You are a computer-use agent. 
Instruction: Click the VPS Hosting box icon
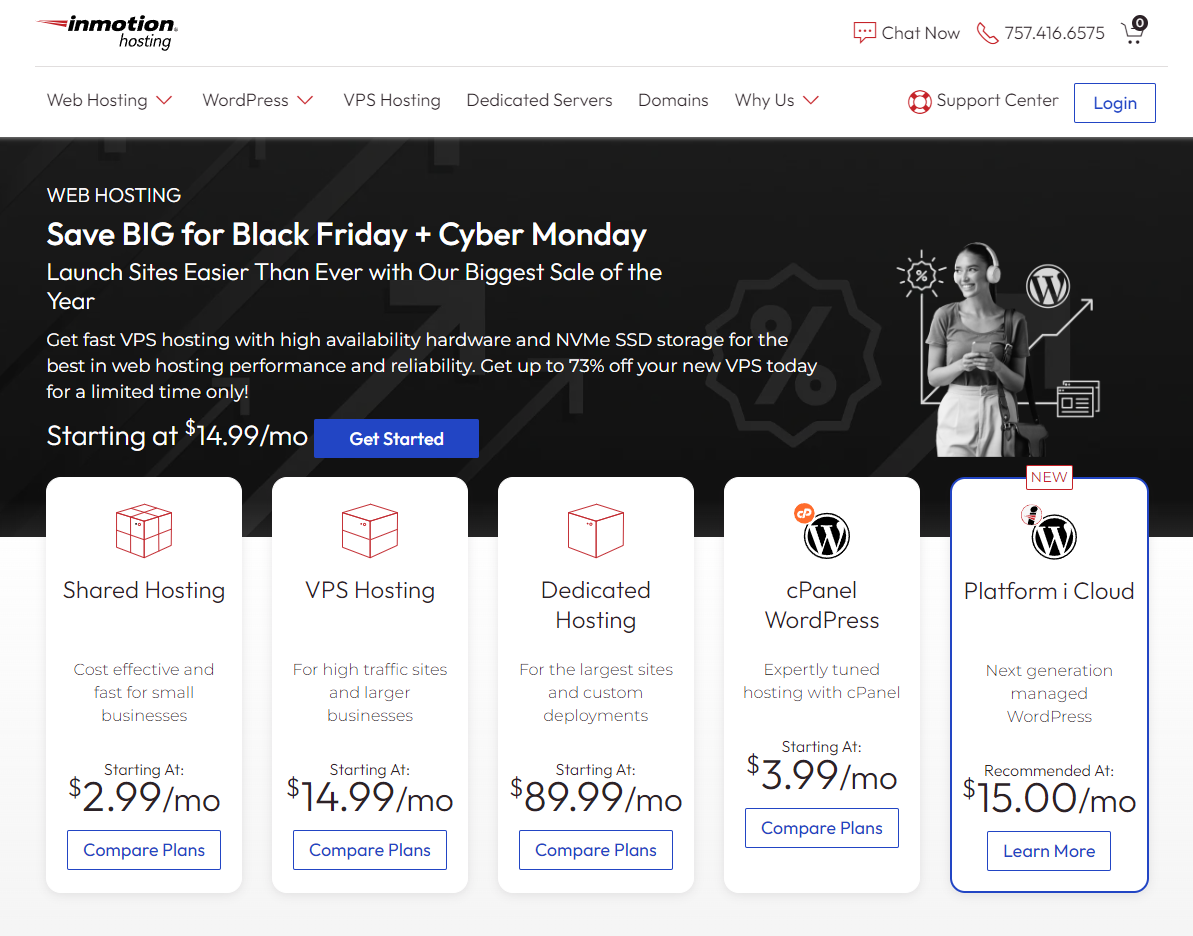370,529
